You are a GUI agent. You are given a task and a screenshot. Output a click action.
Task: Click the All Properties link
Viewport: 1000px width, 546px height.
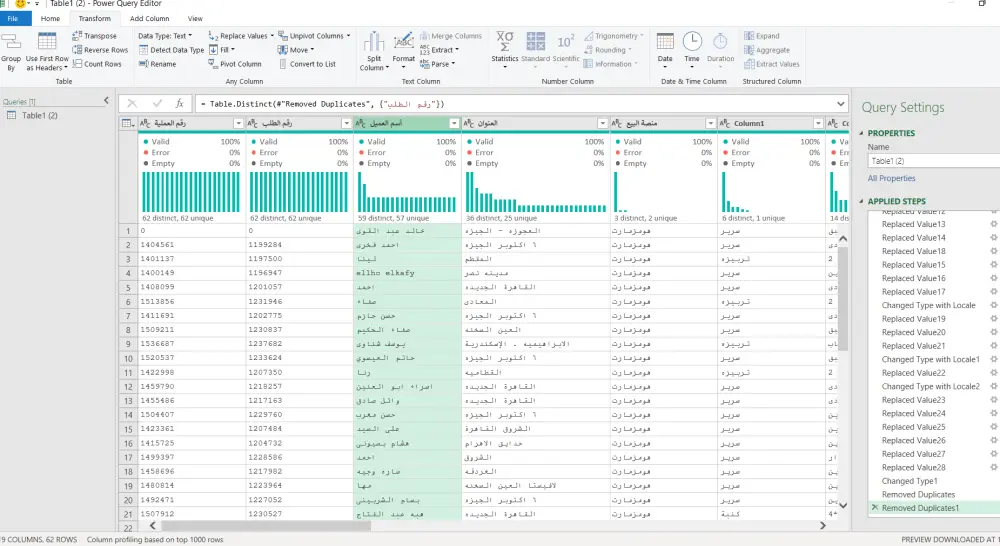891,178
